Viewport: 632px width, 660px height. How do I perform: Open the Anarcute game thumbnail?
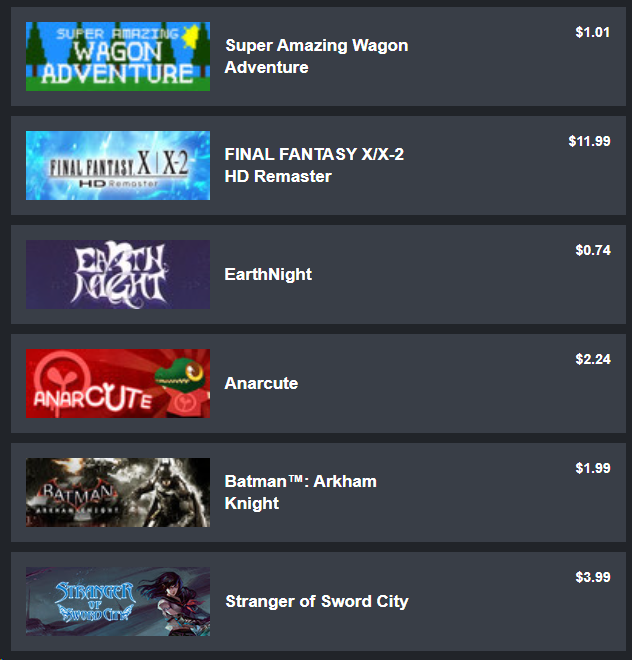pyautogui.click(x=118, y=383)
